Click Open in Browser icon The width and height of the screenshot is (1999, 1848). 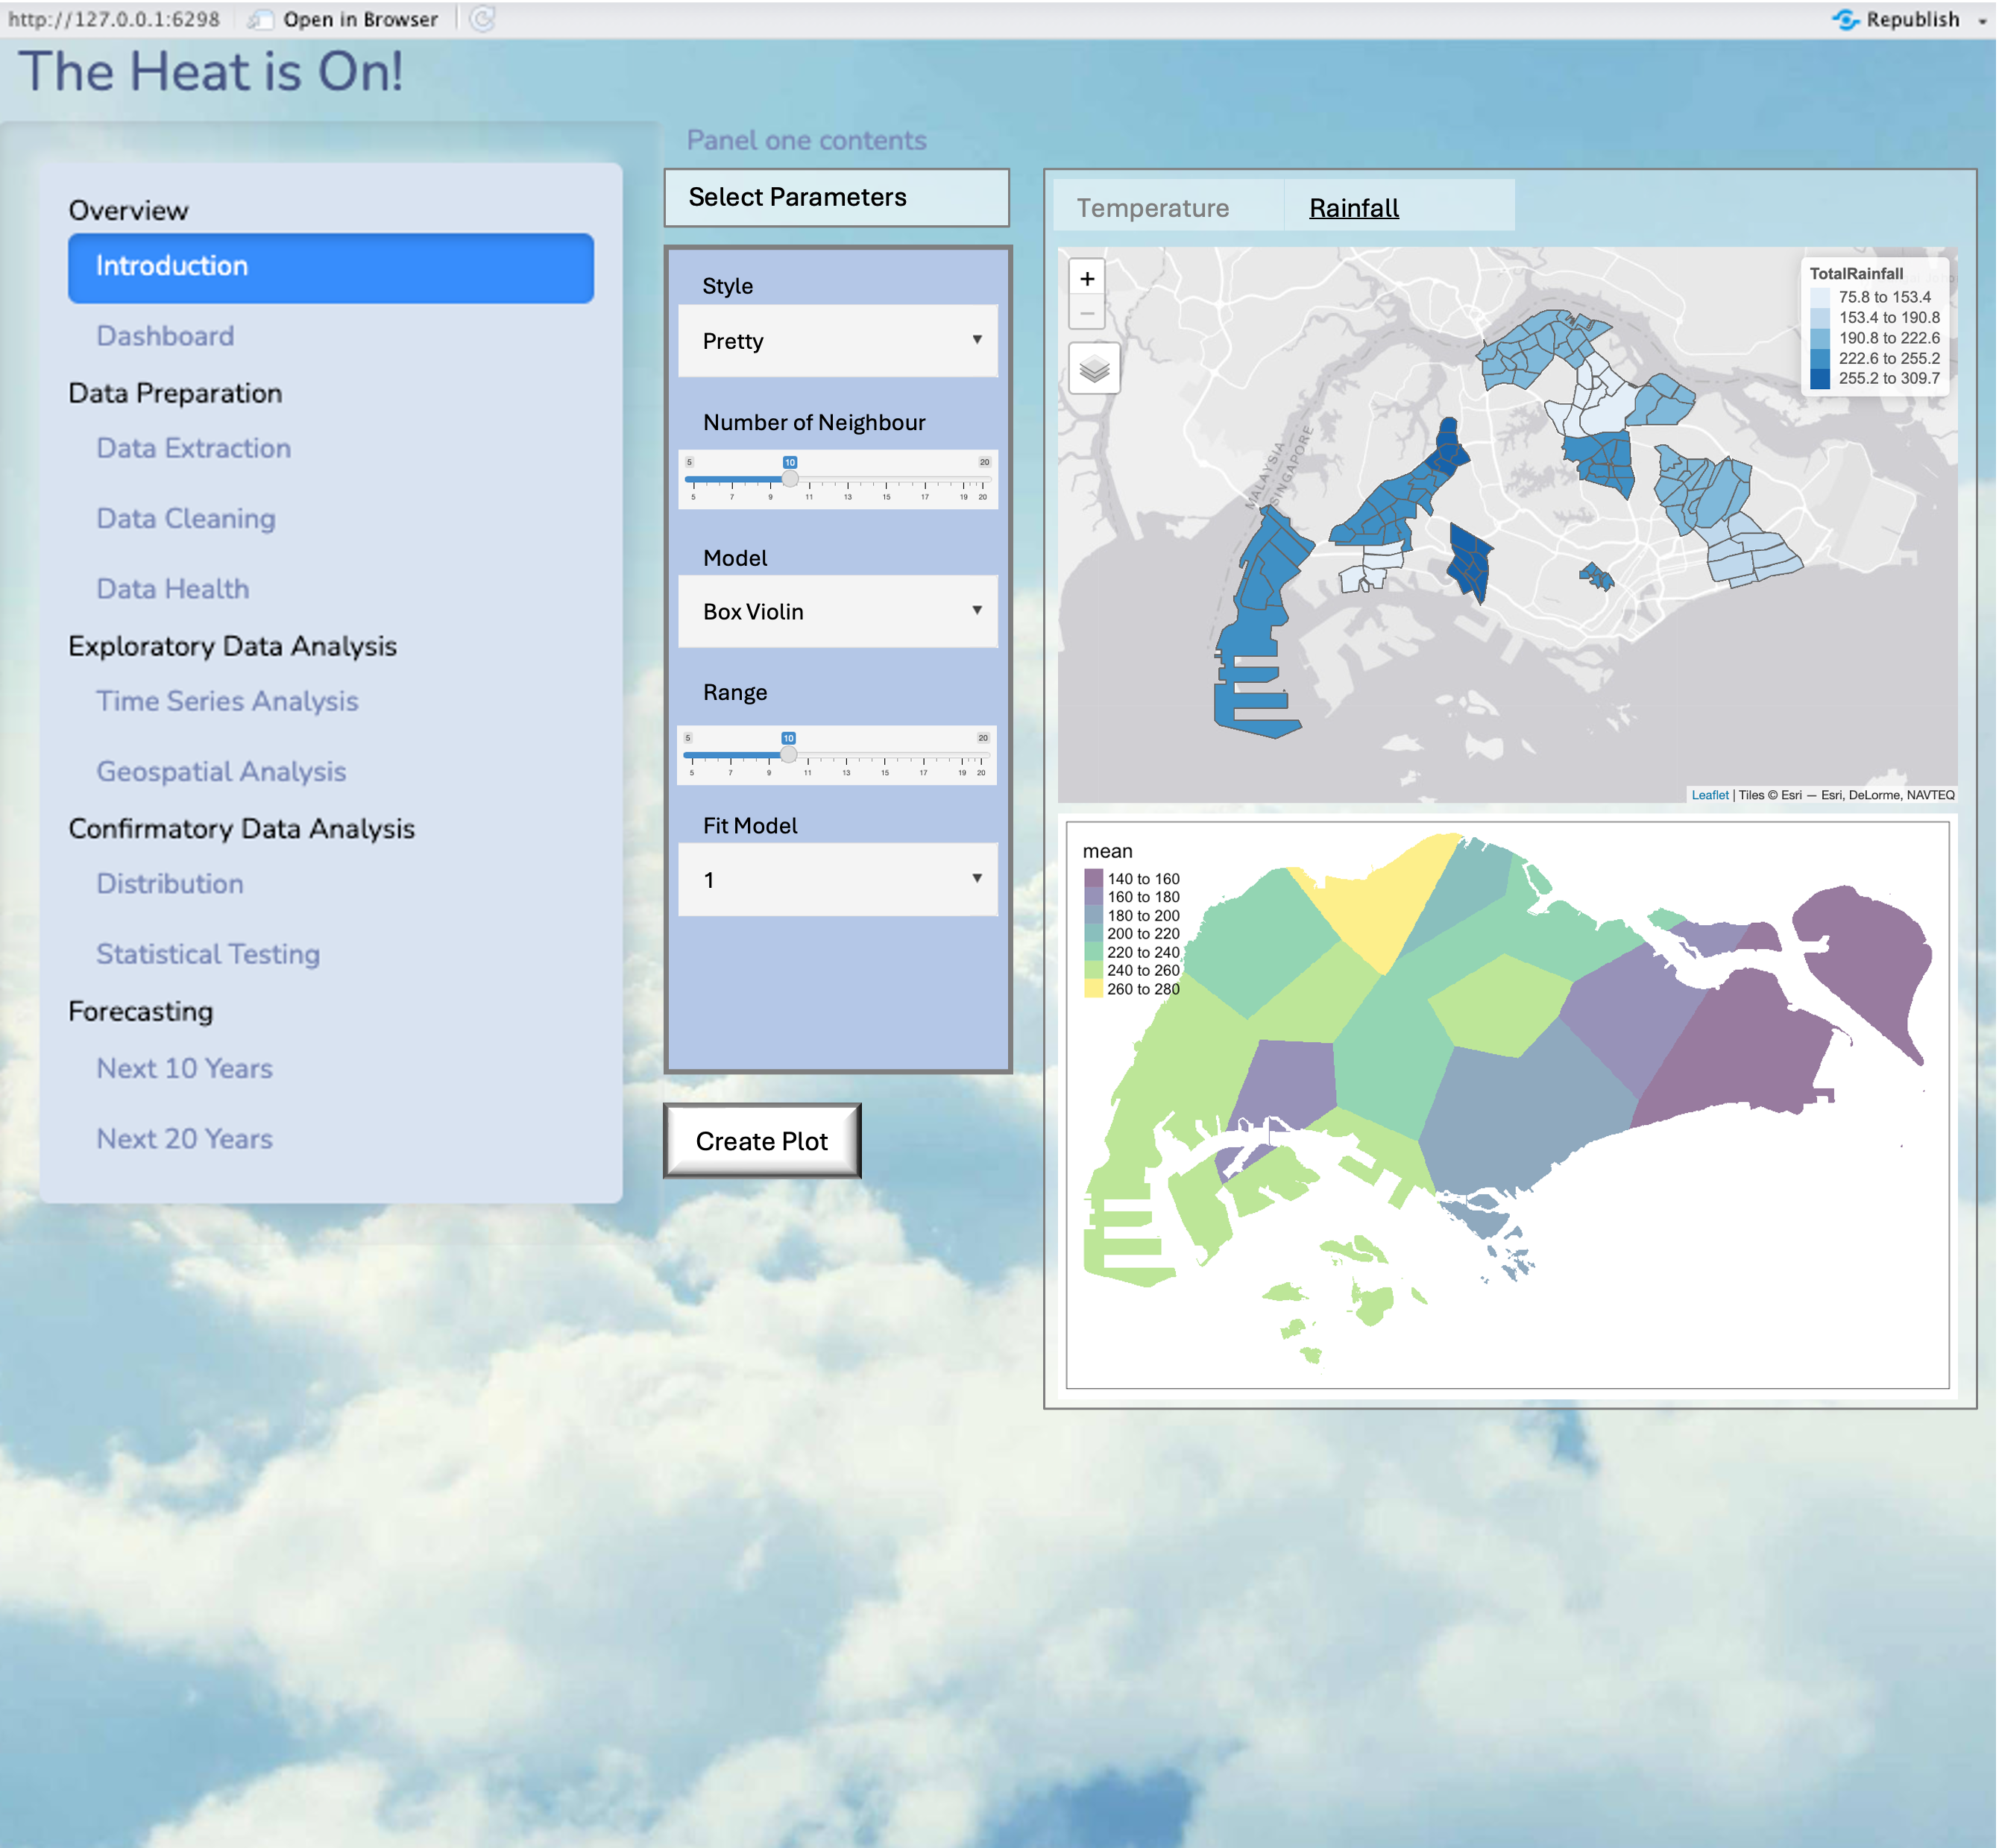click(x=261, y=19)
